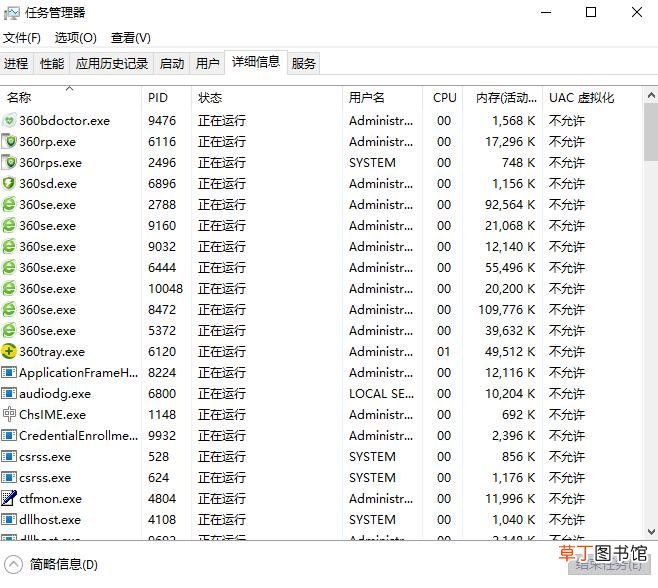Click 360se.exe icon with PID 9160
The height and width of the screenshot is (588, 658).
click(9, 226)
